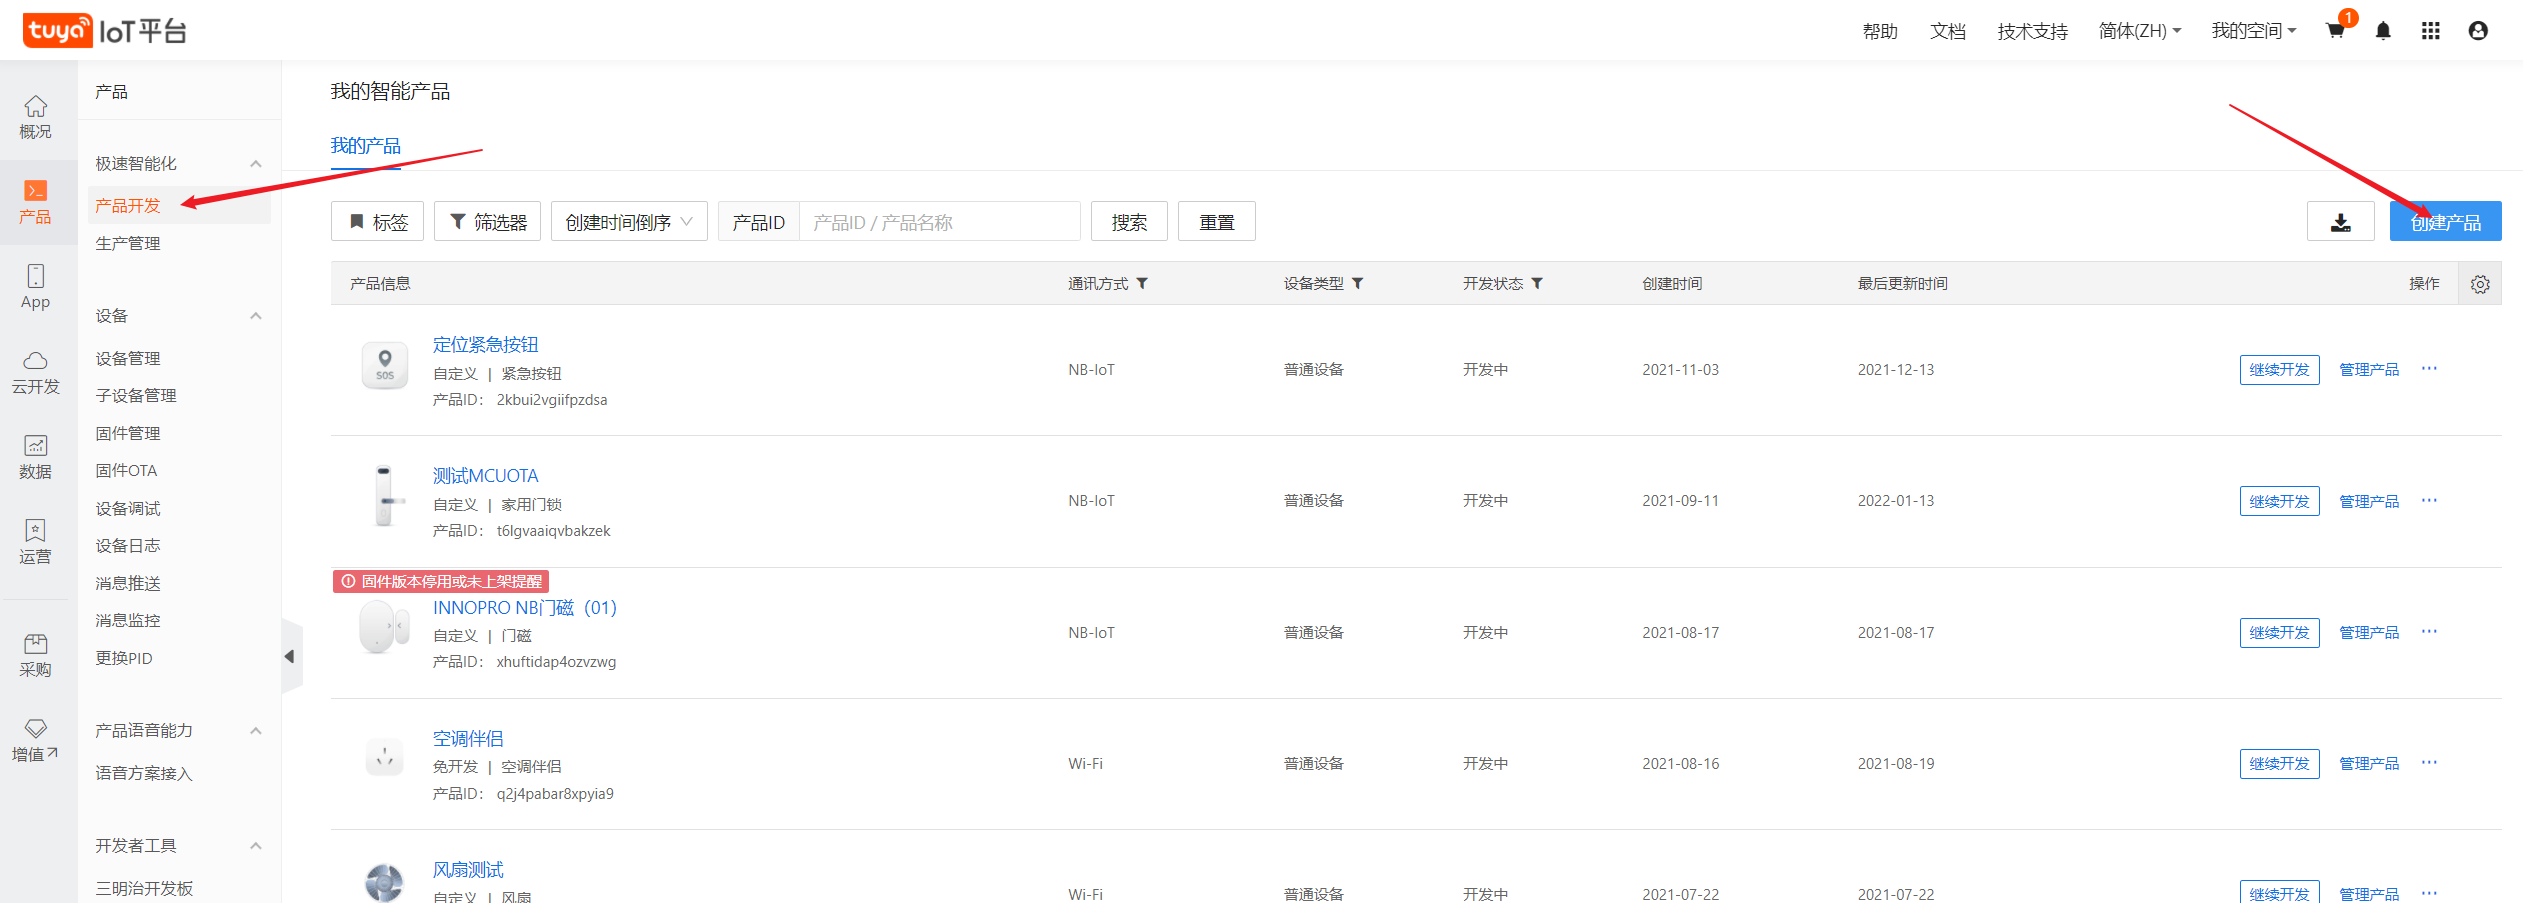
Task: Open the 空调伴侣 product link
Action: [468, 739]
